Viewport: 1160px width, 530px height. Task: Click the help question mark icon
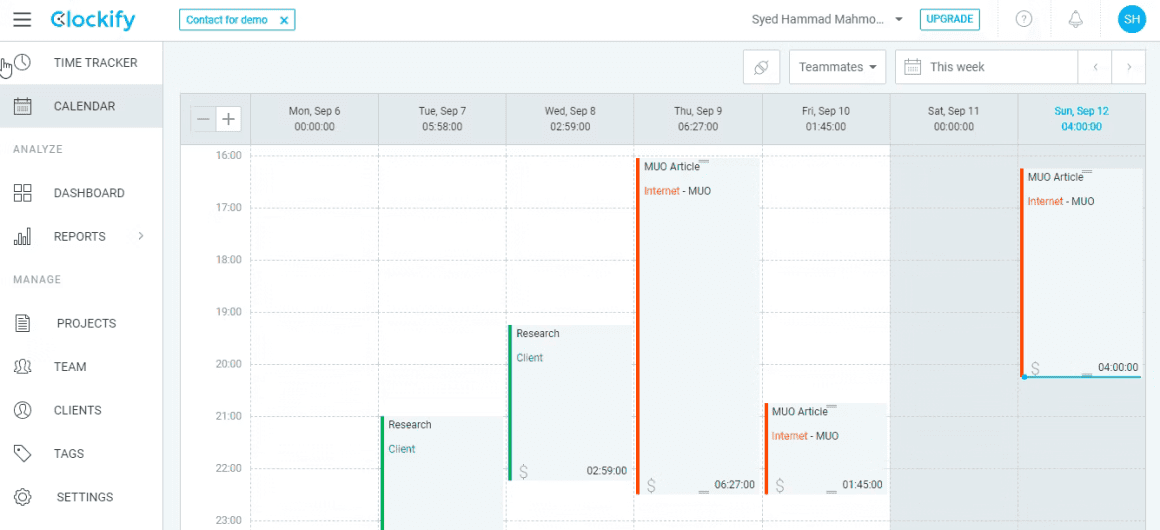(x=1024, y=20)
